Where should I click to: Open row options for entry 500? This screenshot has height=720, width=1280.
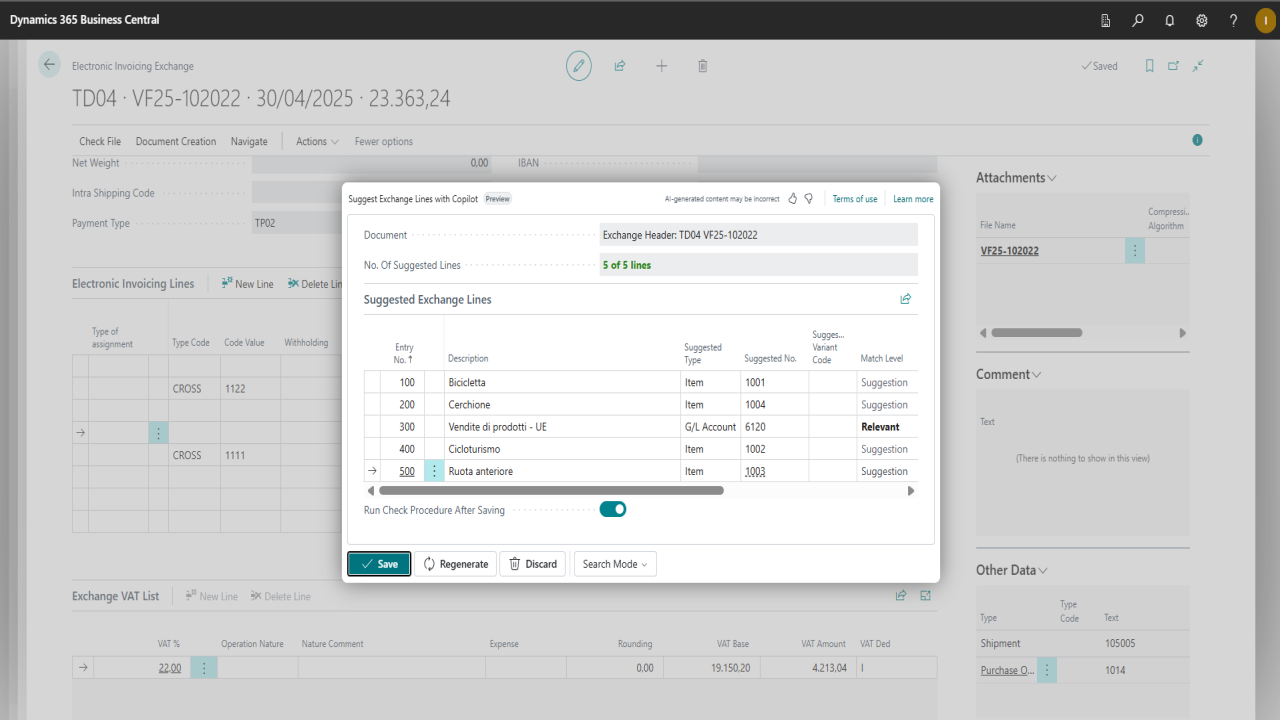[434, 471]
